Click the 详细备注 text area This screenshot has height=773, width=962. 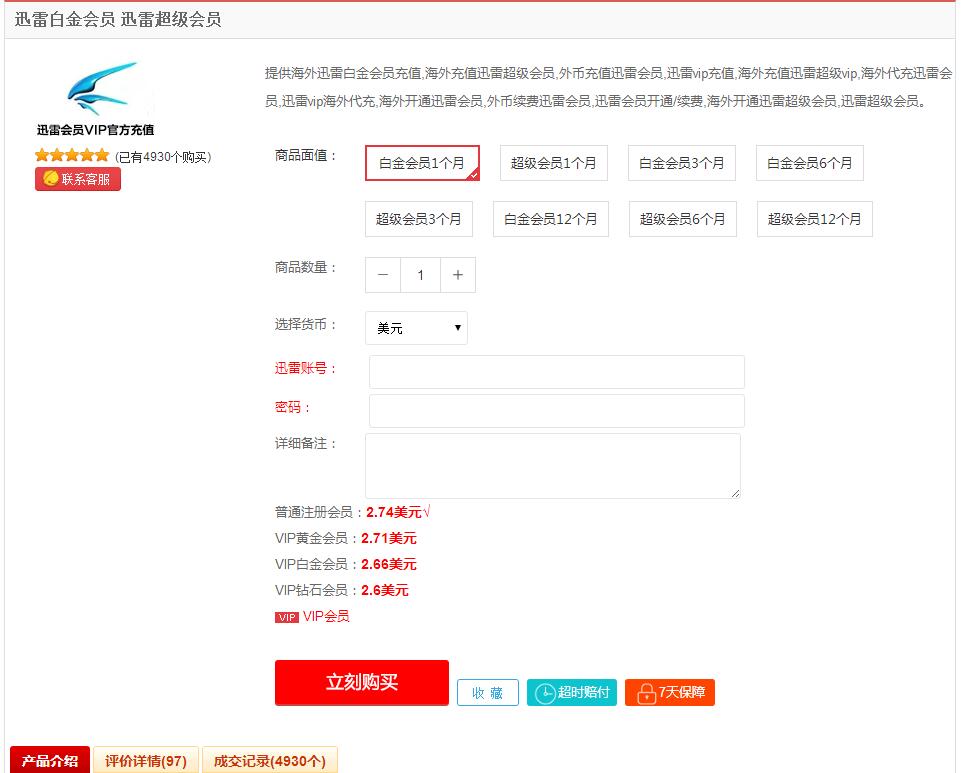pos(553,466)
